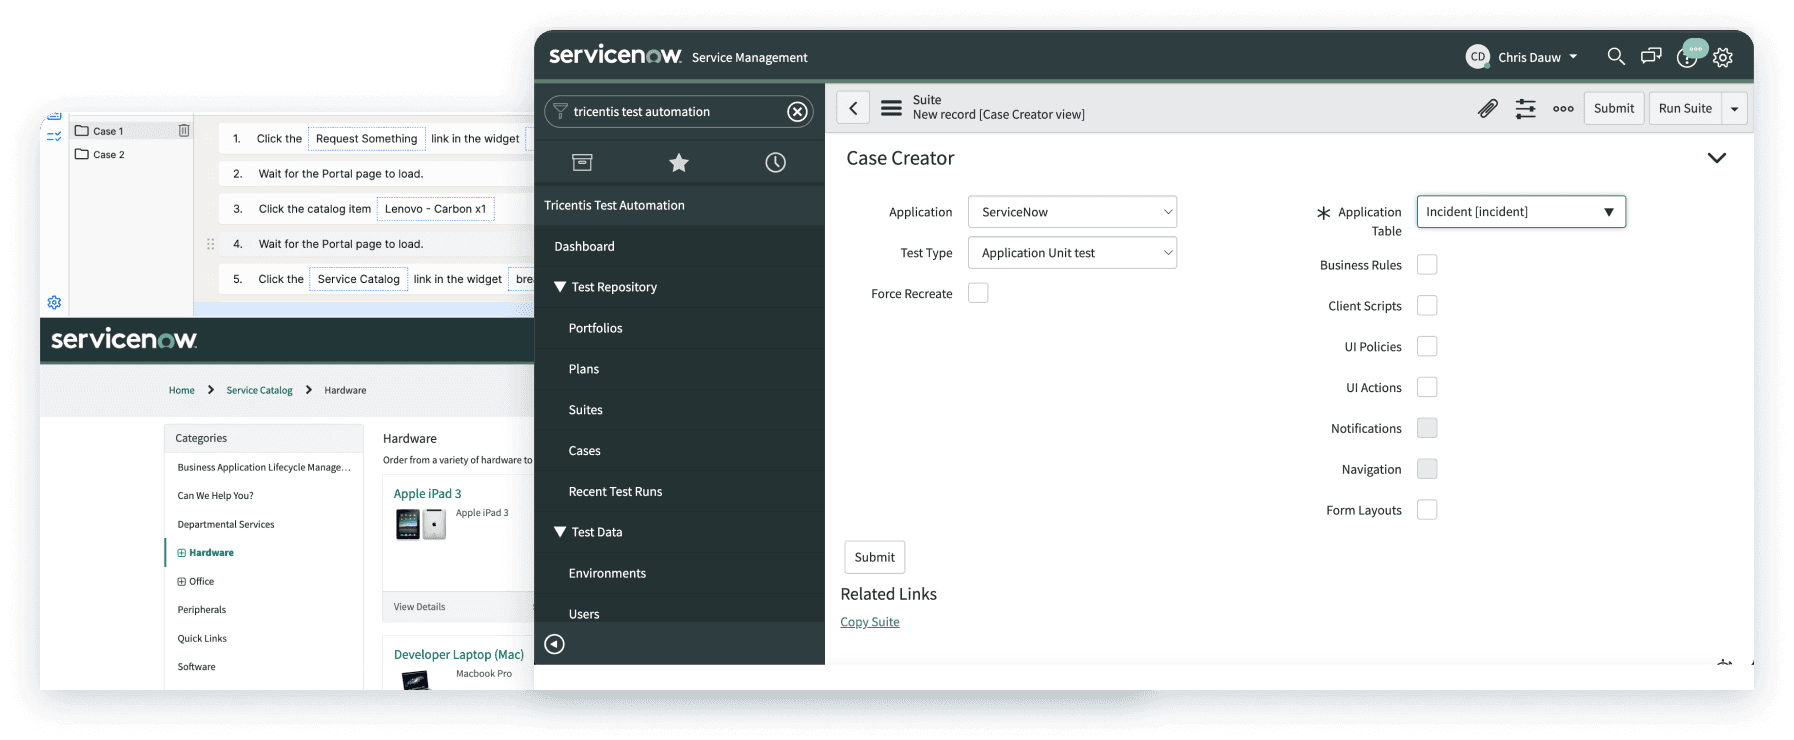Viewport: 1794px width, 740px height.
Task: Click the Hardware category expand icon
Action: pos(182,552)
